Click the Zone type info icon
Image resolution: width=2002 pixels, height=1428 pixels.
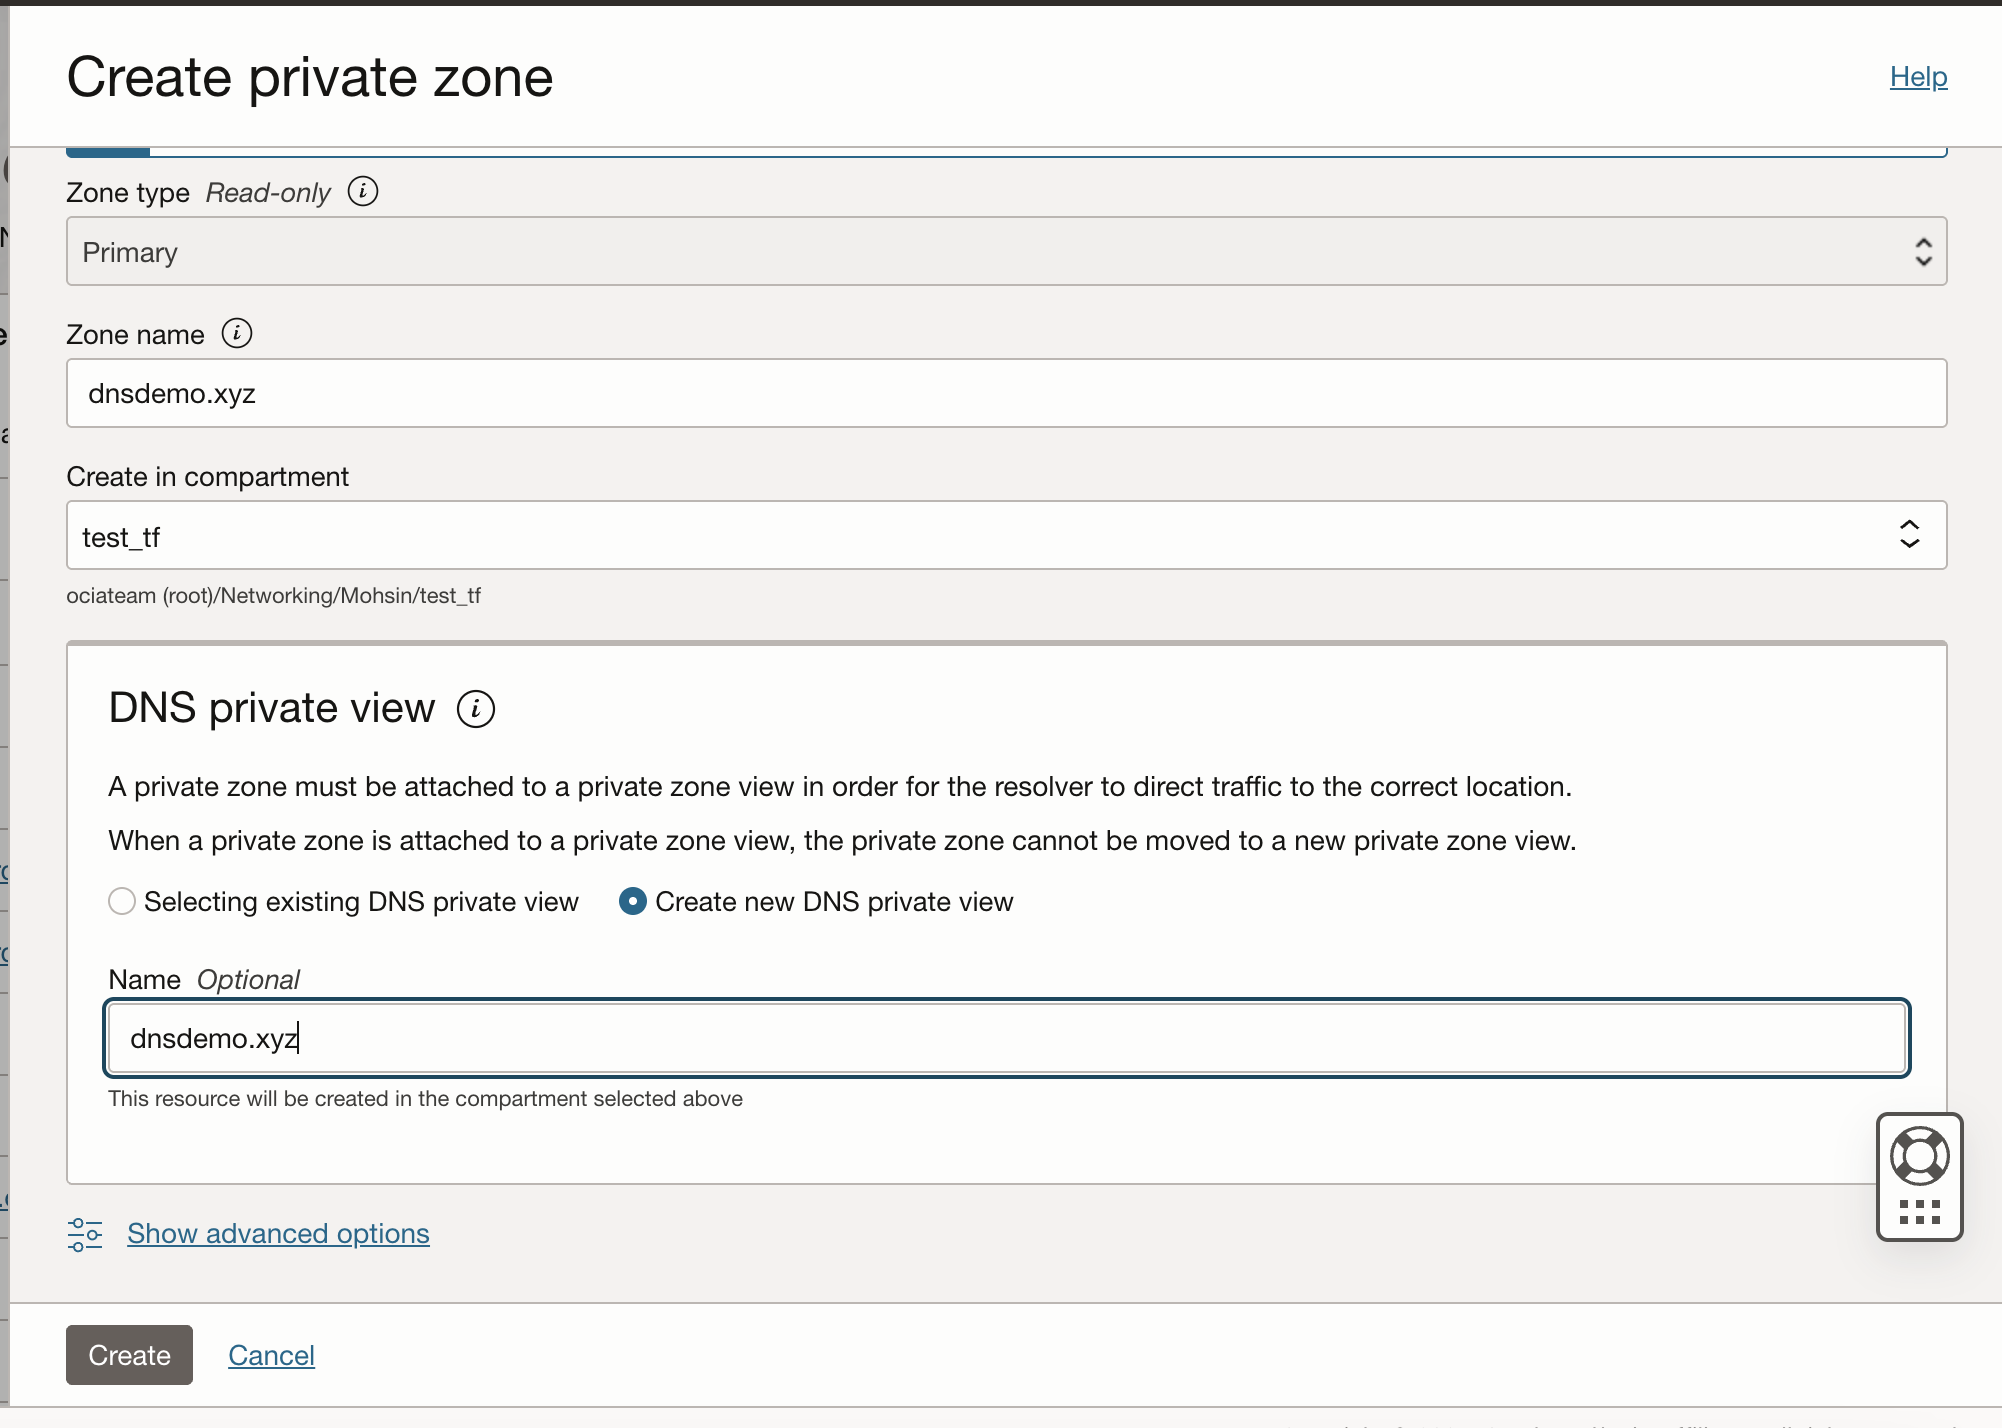362,191
